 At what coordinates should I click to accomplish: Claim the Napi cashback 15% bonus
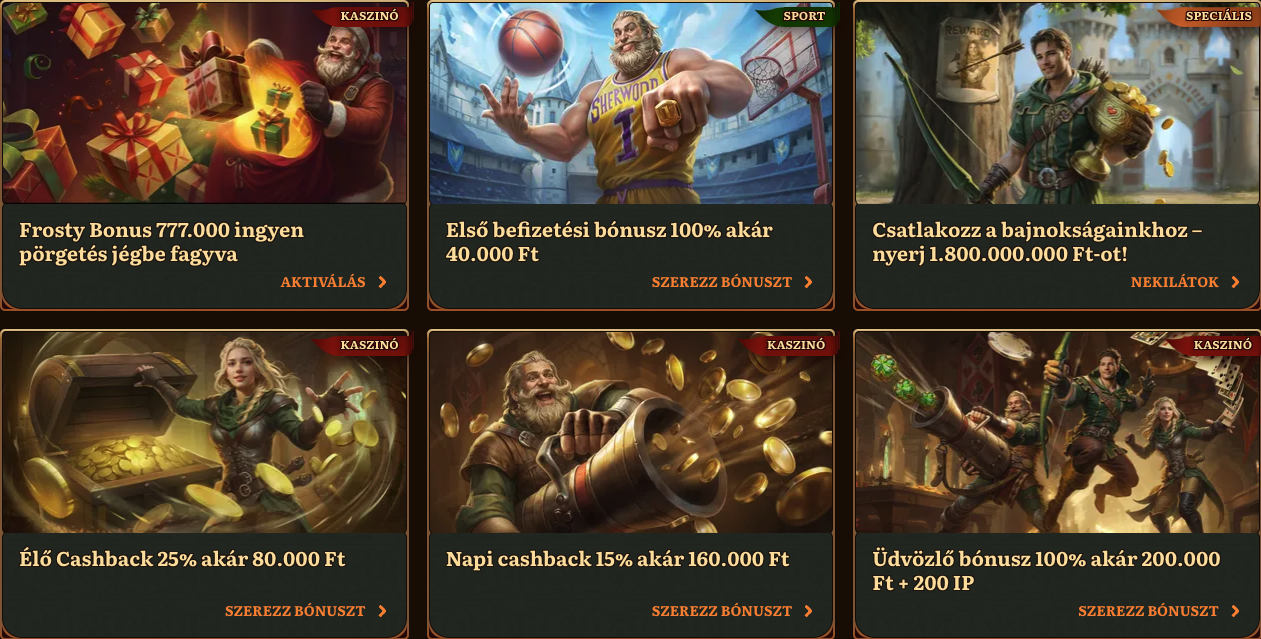click(722, 611)
